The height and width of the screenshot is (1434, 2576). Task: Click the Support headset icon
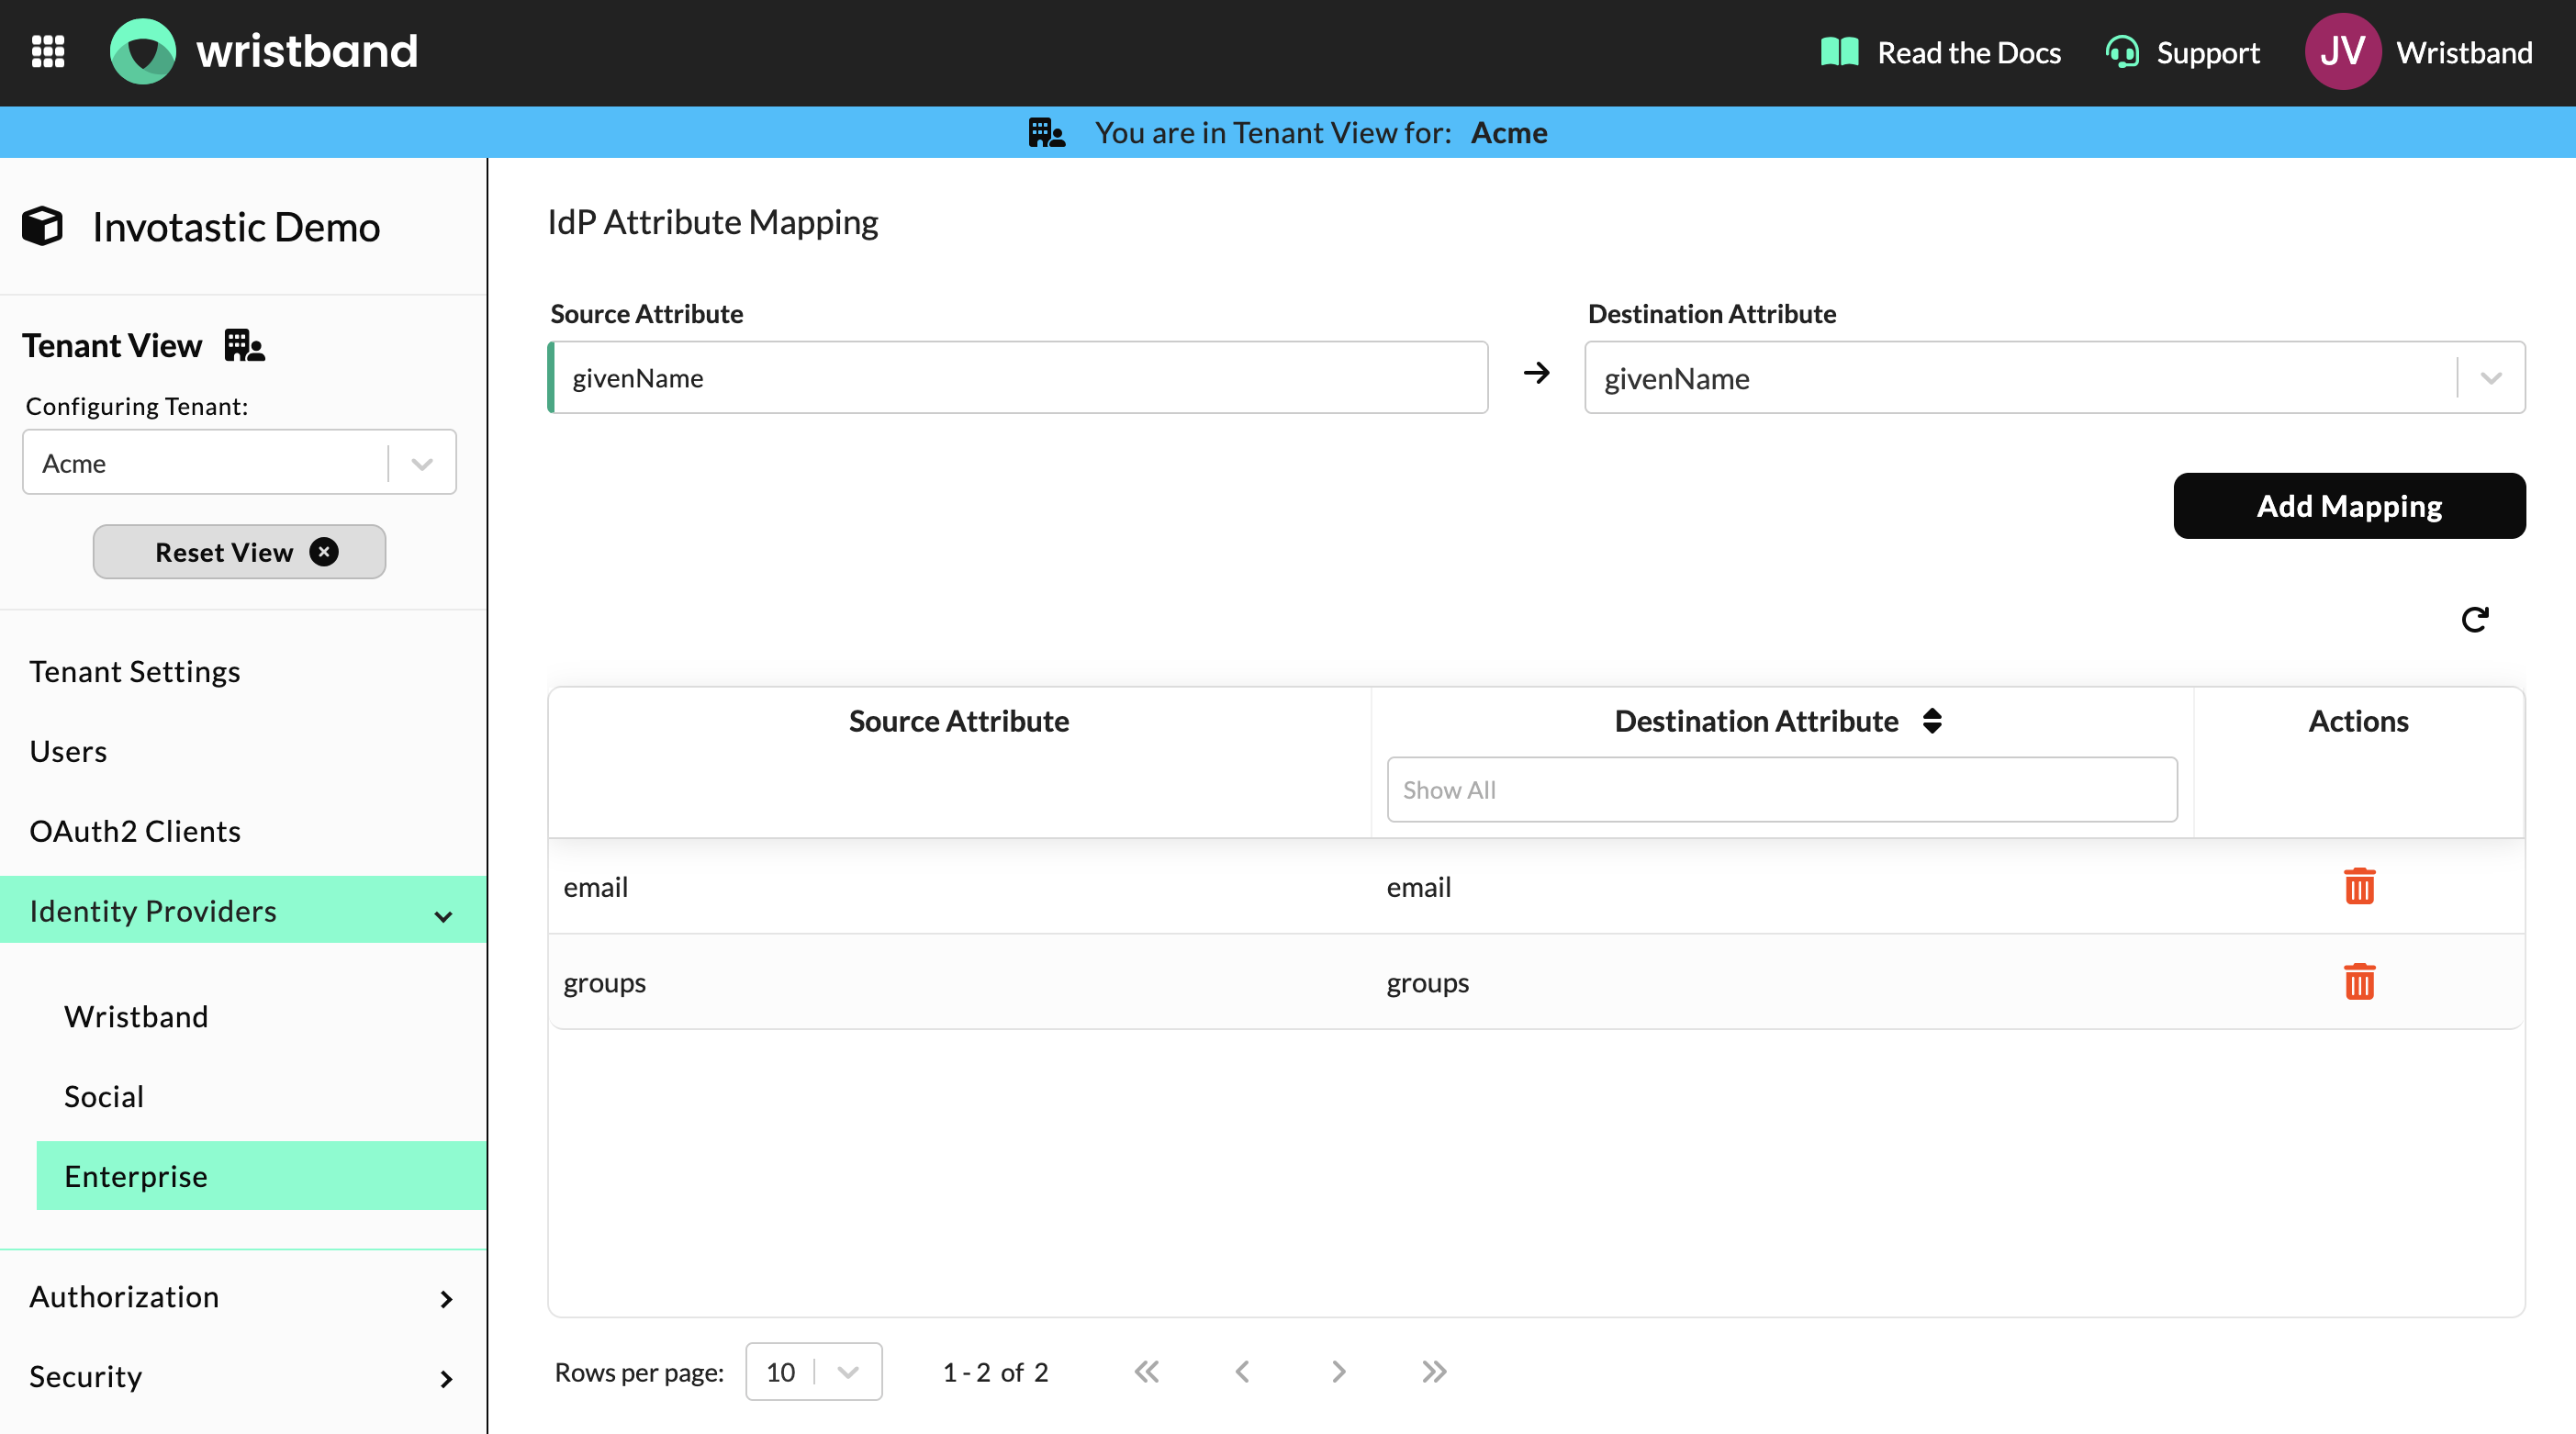pyautogui.click(x=2122, y=52)
